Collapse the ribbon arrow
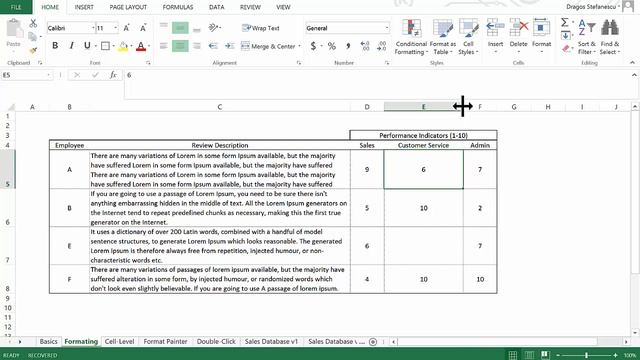 (632, 62)
